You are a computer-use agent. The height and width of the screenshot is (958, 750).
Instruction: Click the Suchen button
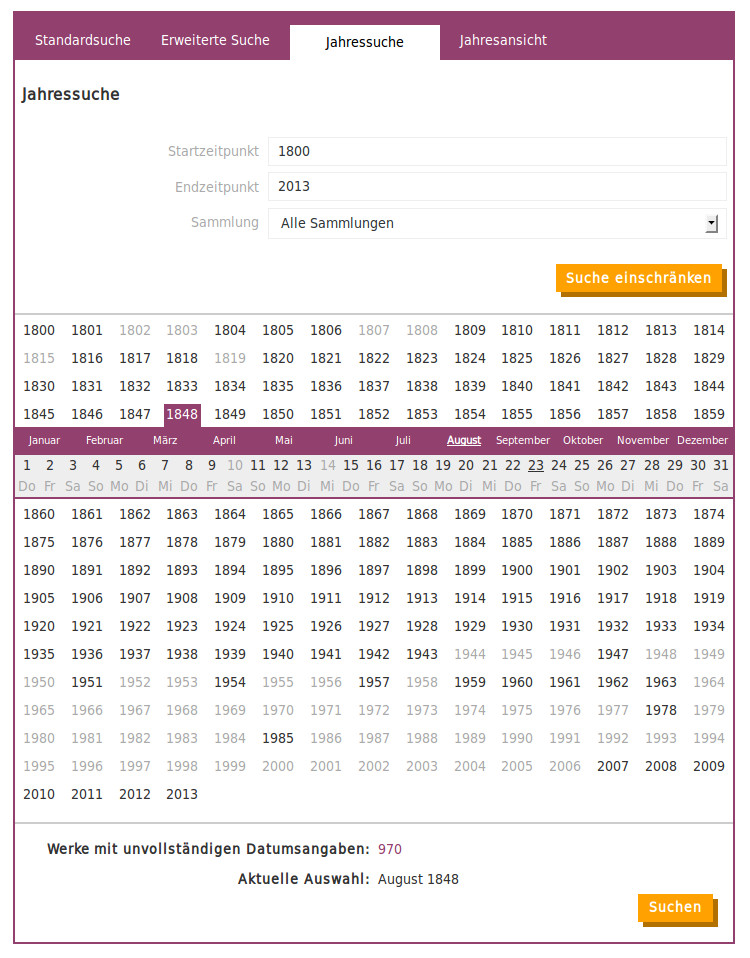pos(675,907)
